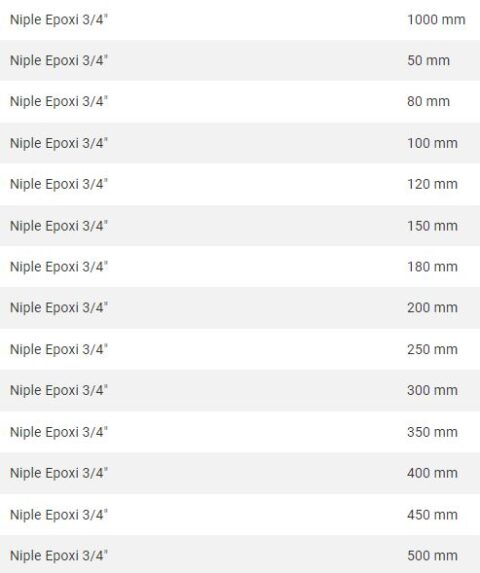
Task: Select the 150 mm length value
Action: pyautogui.click(x=432, y=225)
